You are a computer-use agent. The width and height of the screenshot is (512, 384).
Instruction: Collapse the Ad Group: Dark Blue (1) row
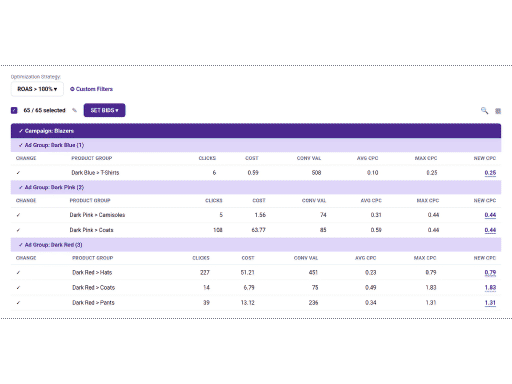click(256, 145)
